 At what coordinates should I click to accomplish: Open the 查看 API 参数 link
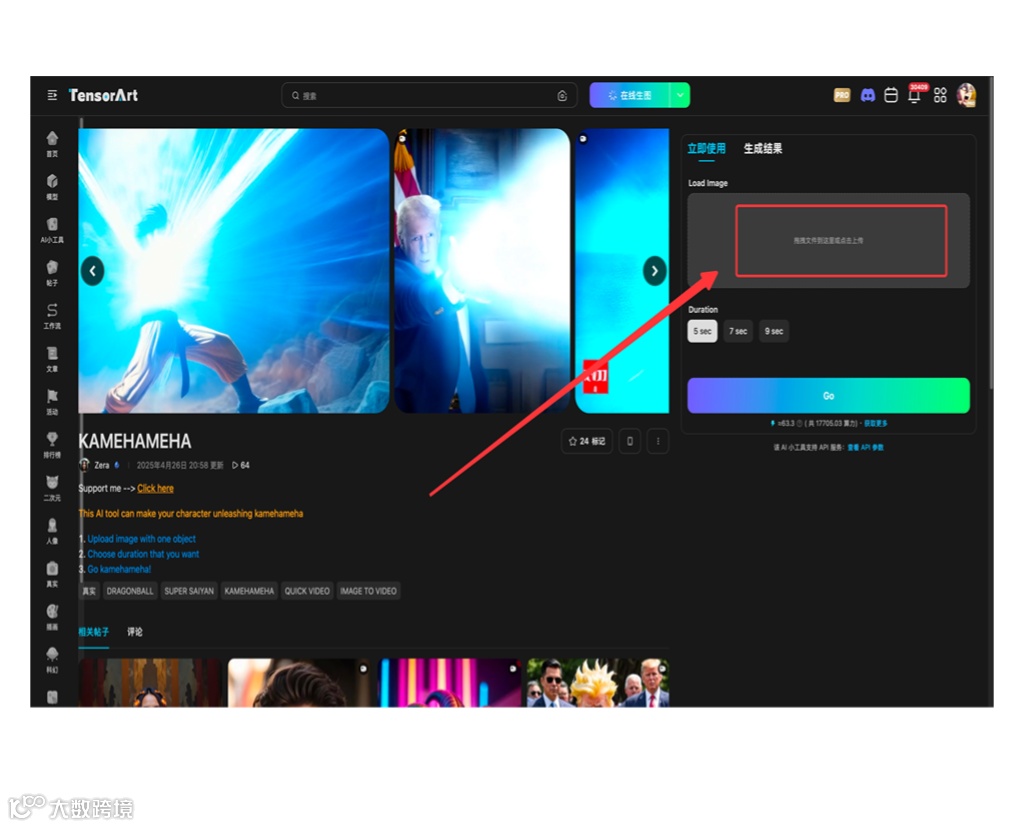pos(865,447)
